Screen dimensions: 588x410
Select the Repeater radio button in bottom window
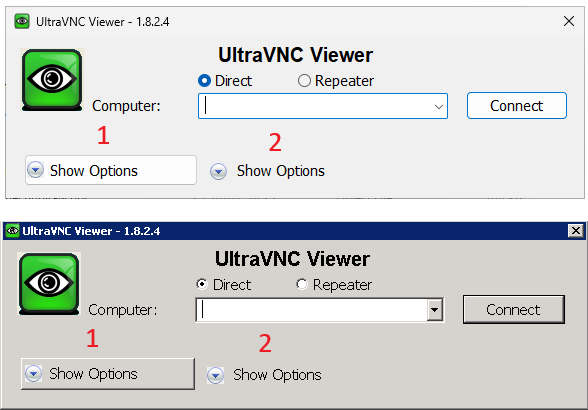point(302,284)
